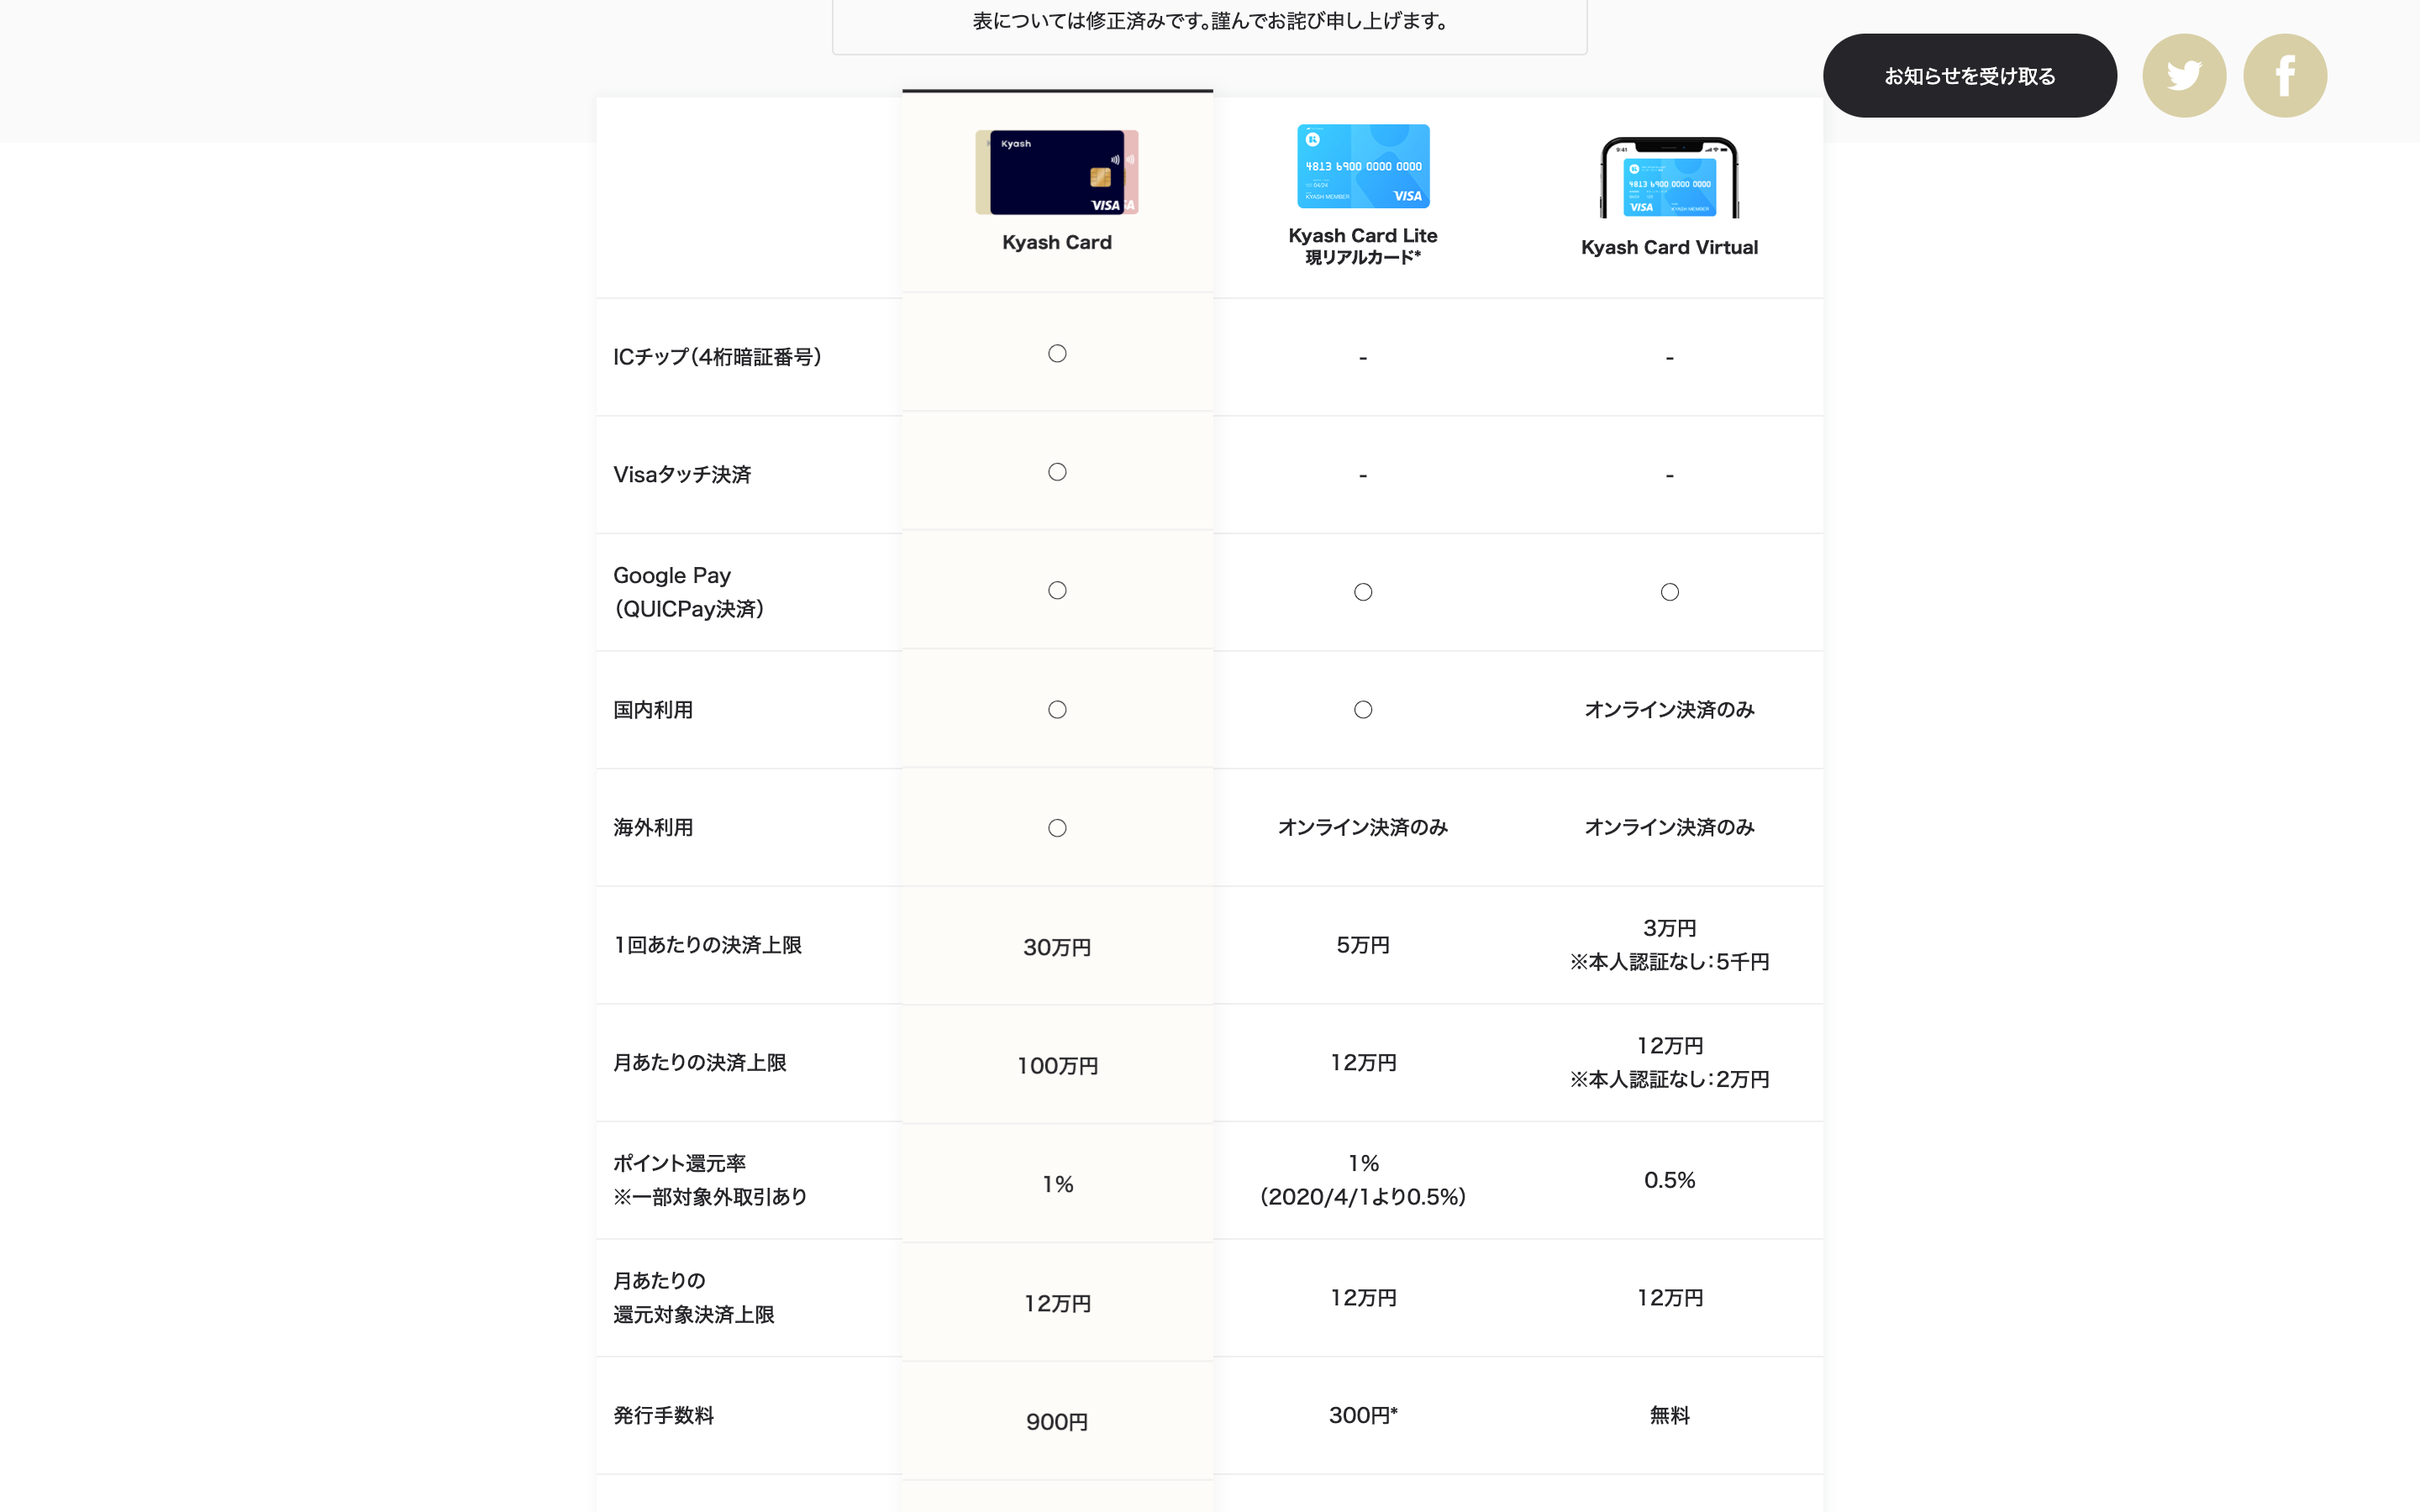The image size is (2420, 1512).
Task: Click the Kyash Card Virtual heading
Action: point(1669,247)
